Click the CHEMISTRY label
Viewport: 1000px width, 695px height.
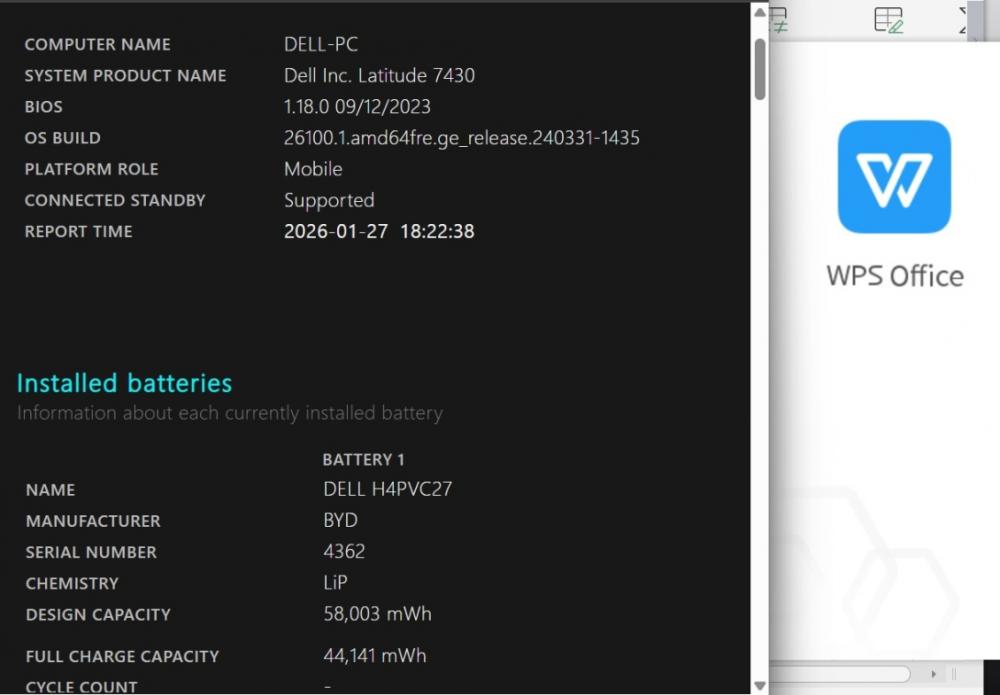click(72, 584)
